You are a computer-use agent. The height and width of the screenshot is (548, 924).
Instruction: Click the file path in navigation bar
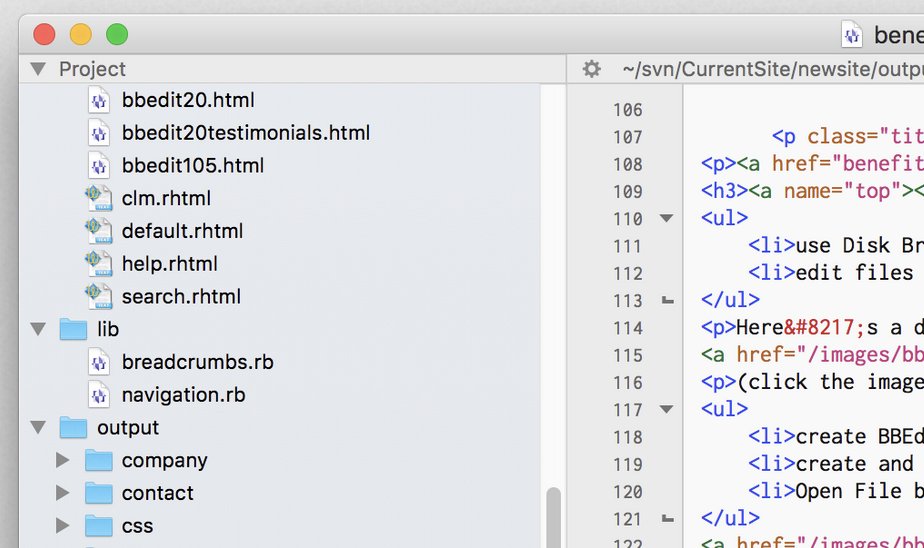pyautogui.click(x=773, y=69)
